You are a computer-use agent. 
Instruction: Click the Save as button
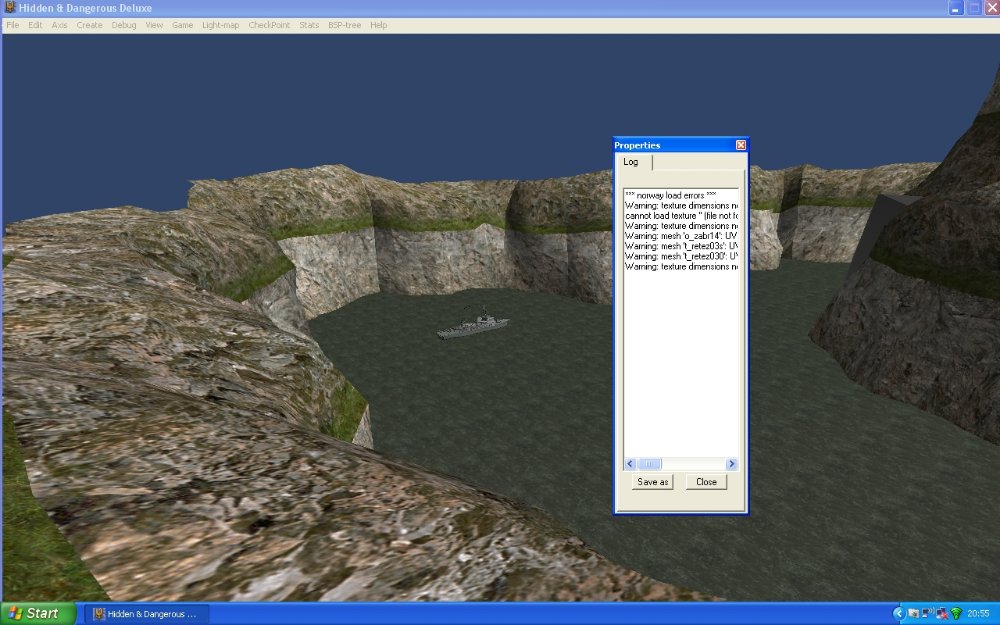652,482
